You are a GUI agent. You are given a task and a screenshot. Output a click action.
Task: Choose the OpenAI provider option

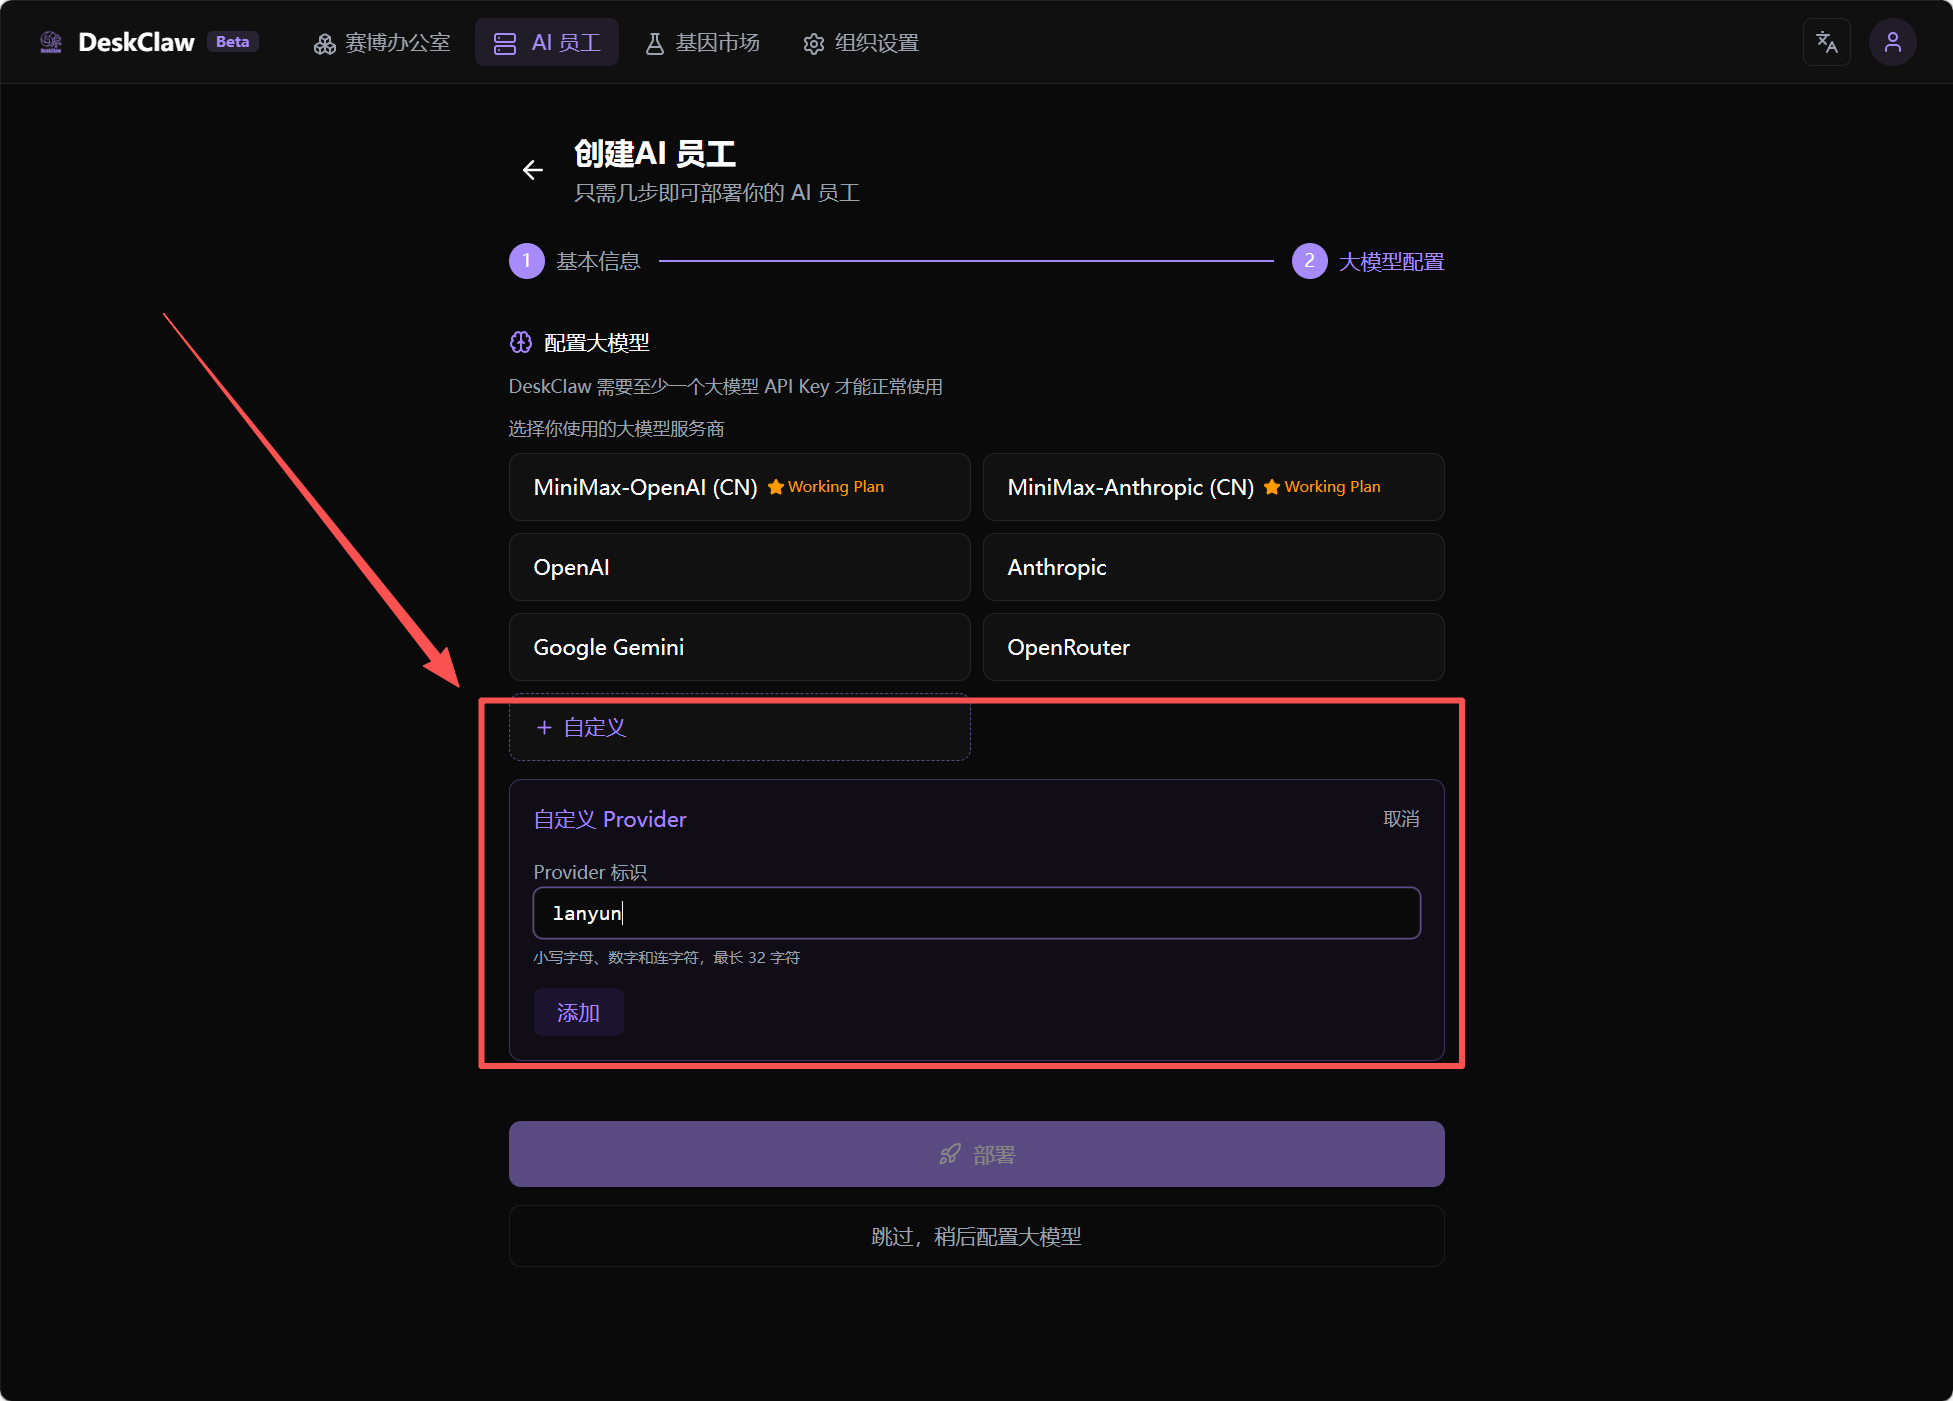coord(739,567)
